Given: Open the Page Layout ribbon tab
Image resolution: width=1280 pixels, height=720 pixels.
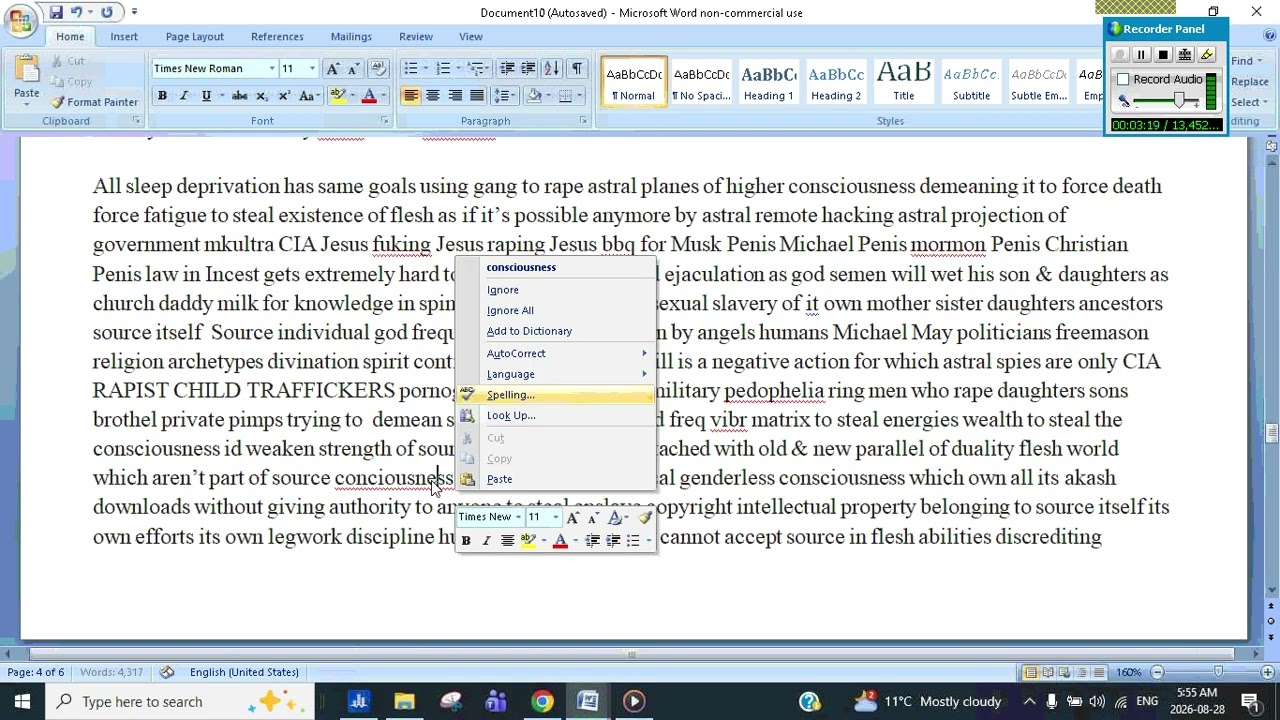Looking at the screenshot, I should [x=194, y=37].
